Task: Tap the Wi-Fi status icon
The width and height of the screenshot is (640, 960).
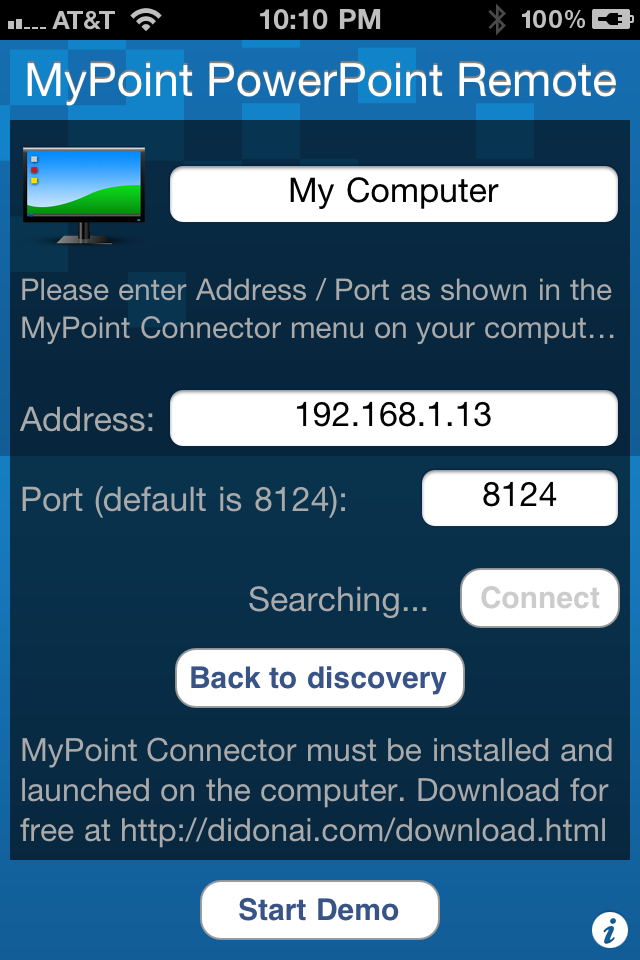Action: click(146, 20)
